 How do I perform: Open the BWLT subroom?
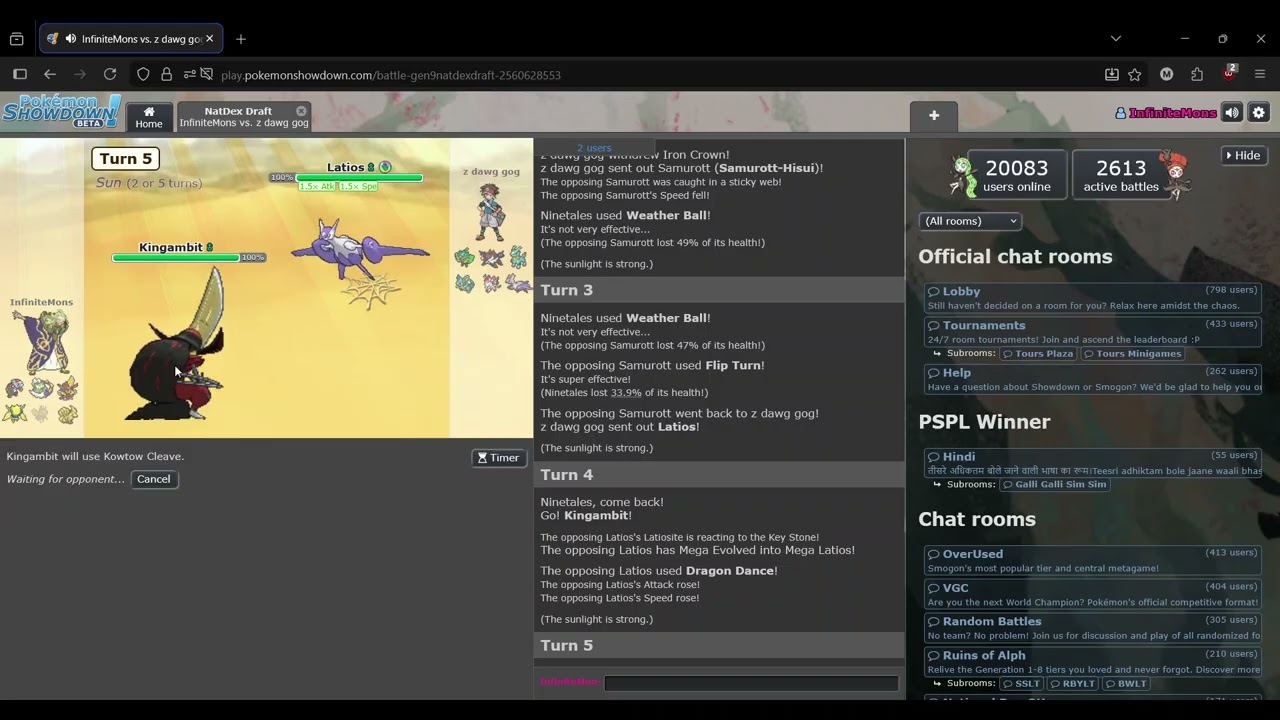point(1126,684)
